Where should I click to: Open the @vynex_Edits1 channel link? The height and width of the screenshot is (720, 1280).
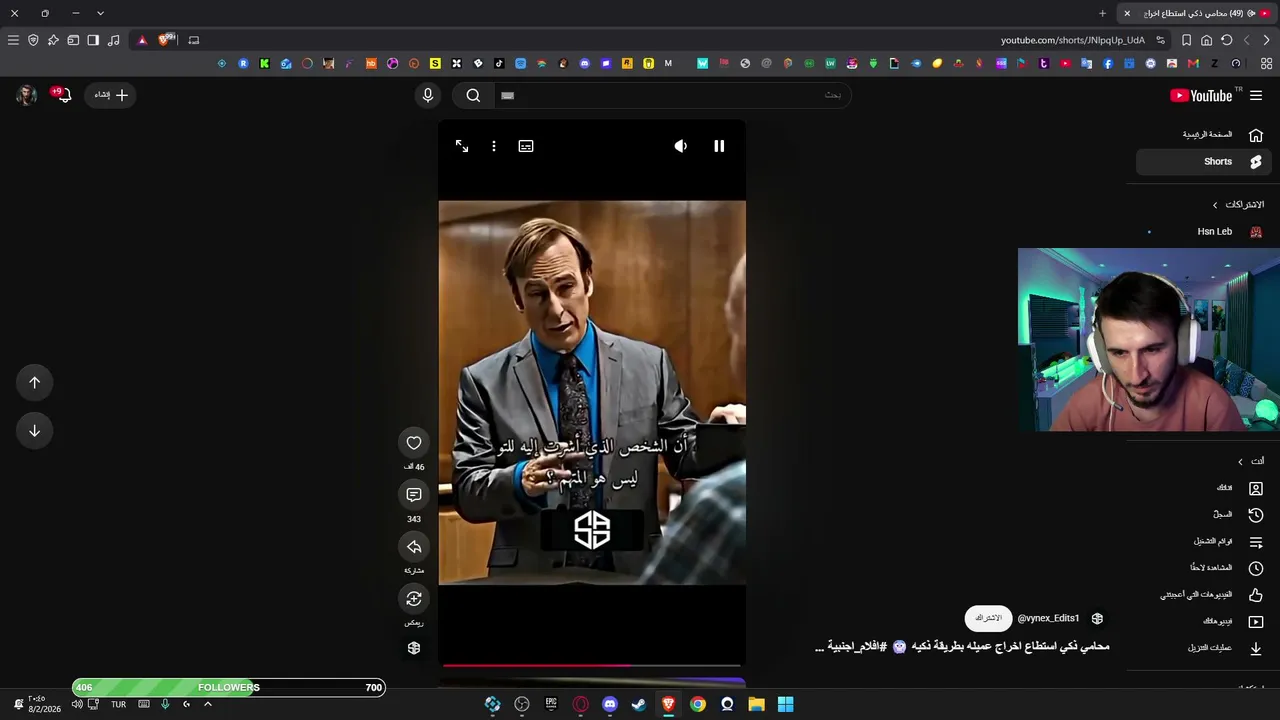[1048, 618]
